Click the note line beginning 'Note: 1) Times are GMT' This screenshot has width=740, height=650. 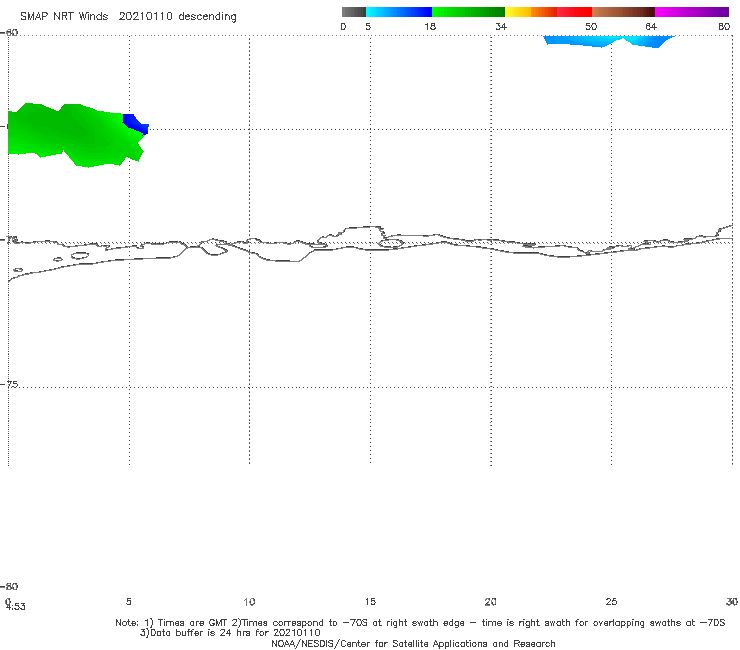(420, 623)
